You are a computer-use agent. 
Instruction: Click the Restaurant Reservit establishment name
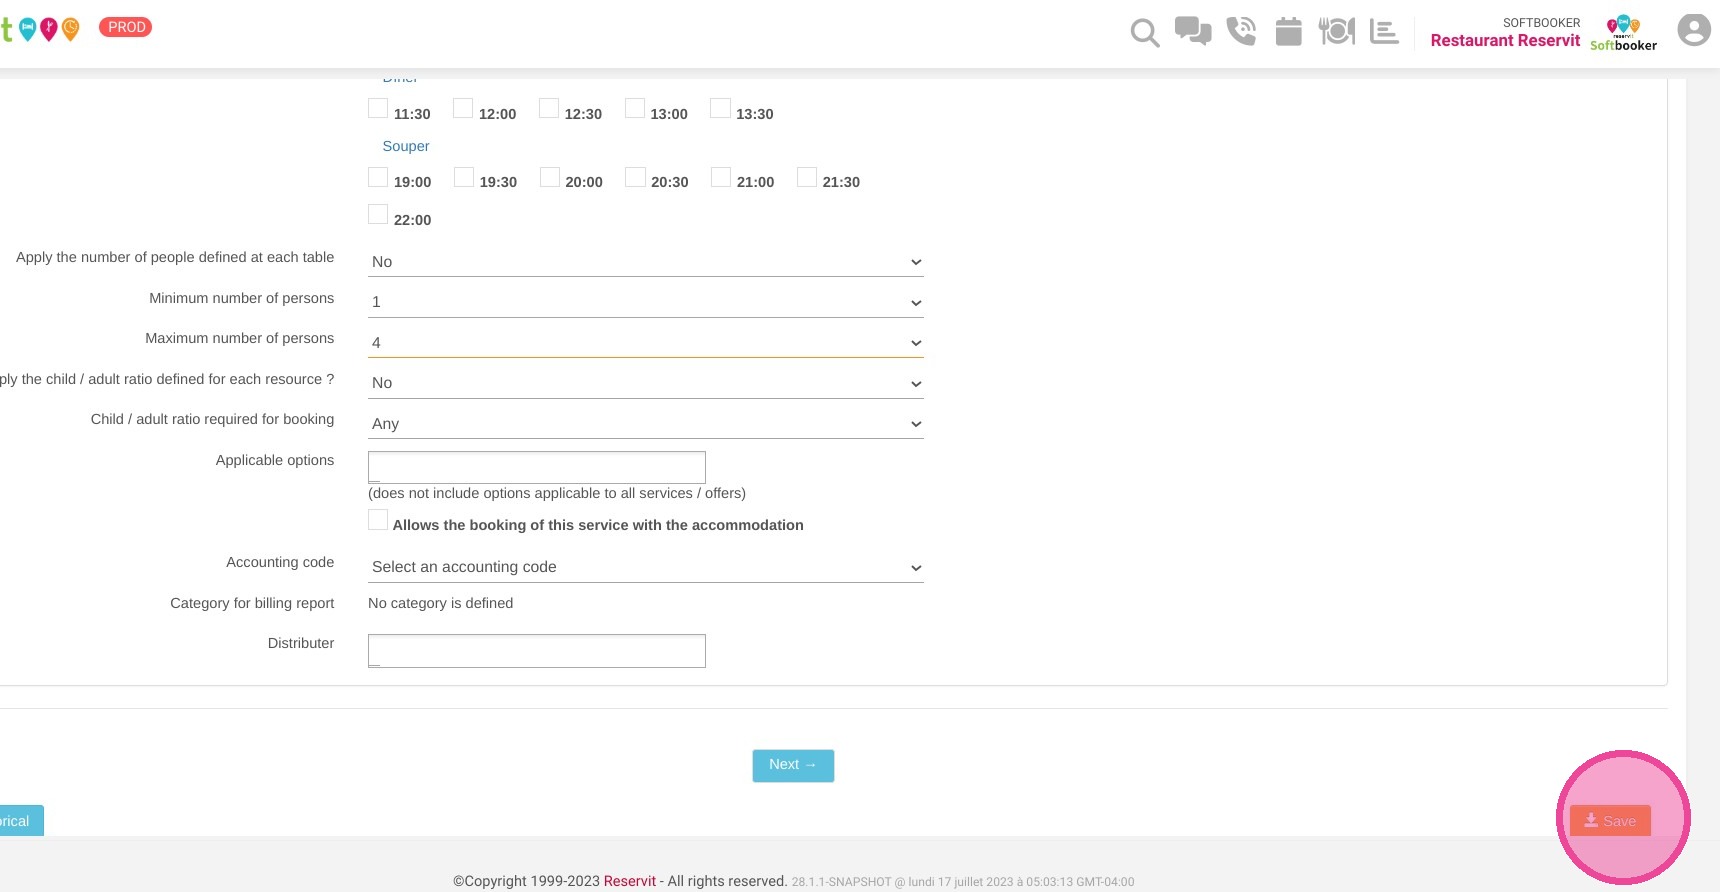pyautogui.click(x=1505, y=40)
